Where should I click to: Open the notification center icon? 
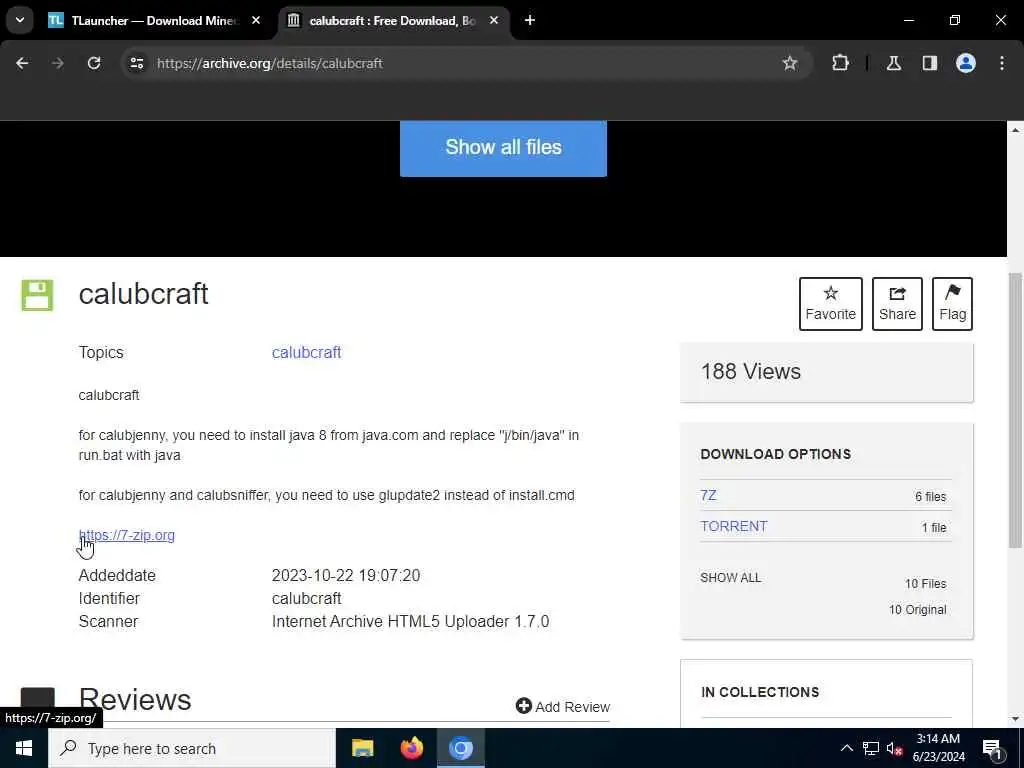pos(991,748)
